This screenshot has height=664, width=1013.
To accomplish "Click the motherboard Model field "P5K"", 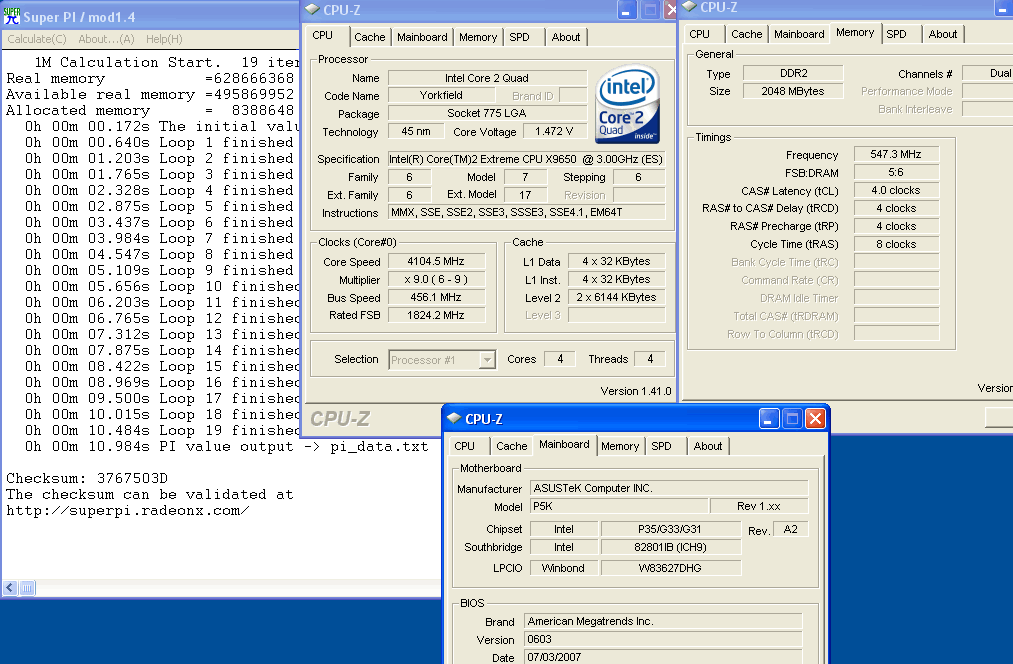I will pos(618,506).
